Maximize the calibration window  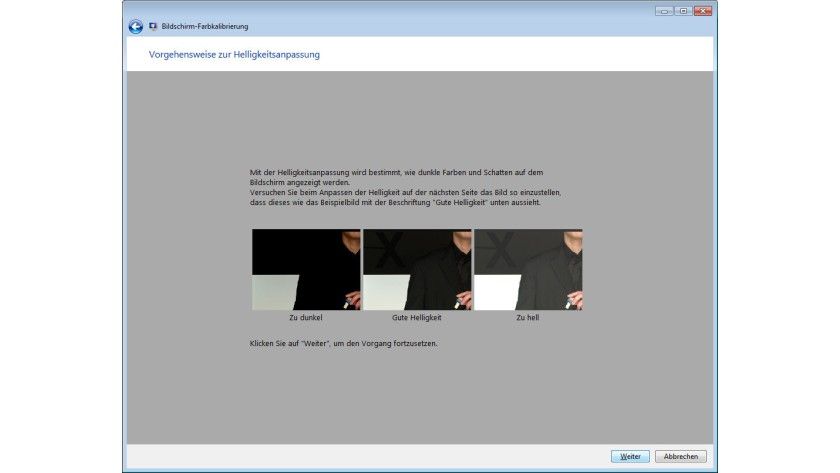[x=684, y=11]
